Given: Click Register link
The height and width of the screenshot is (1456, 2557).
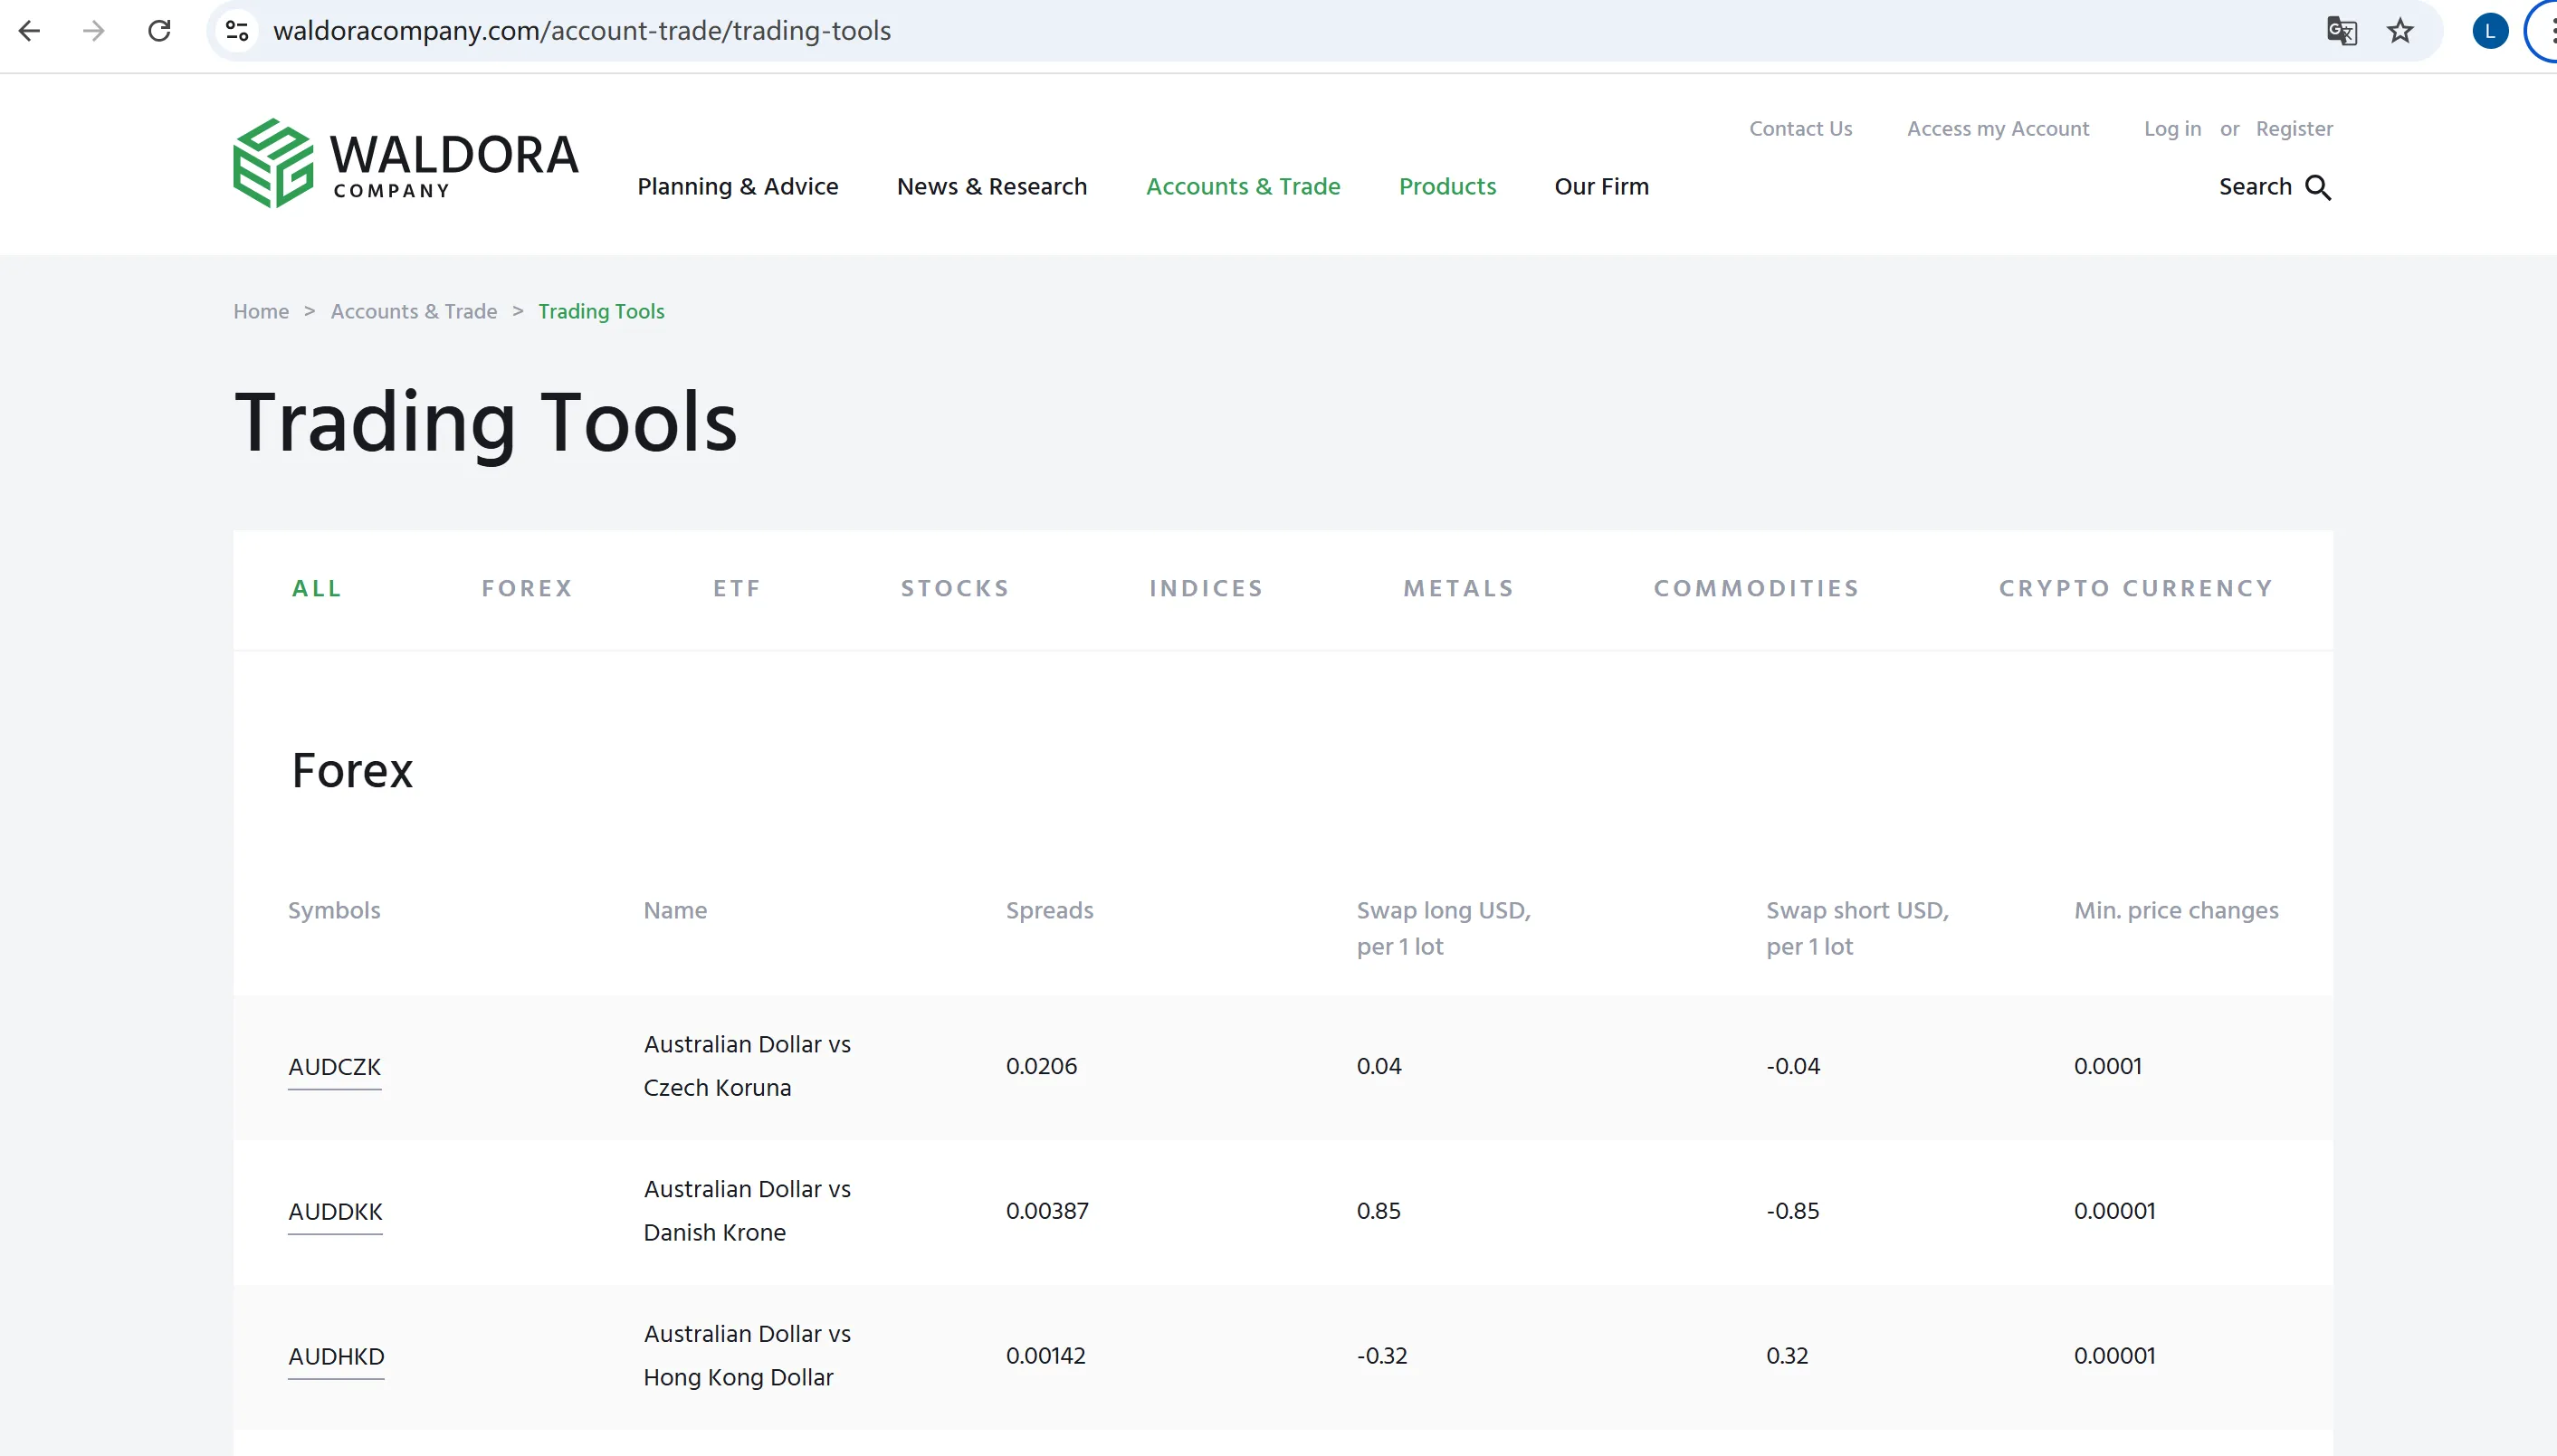Looking at the screenshot, I should [2294, 129].
